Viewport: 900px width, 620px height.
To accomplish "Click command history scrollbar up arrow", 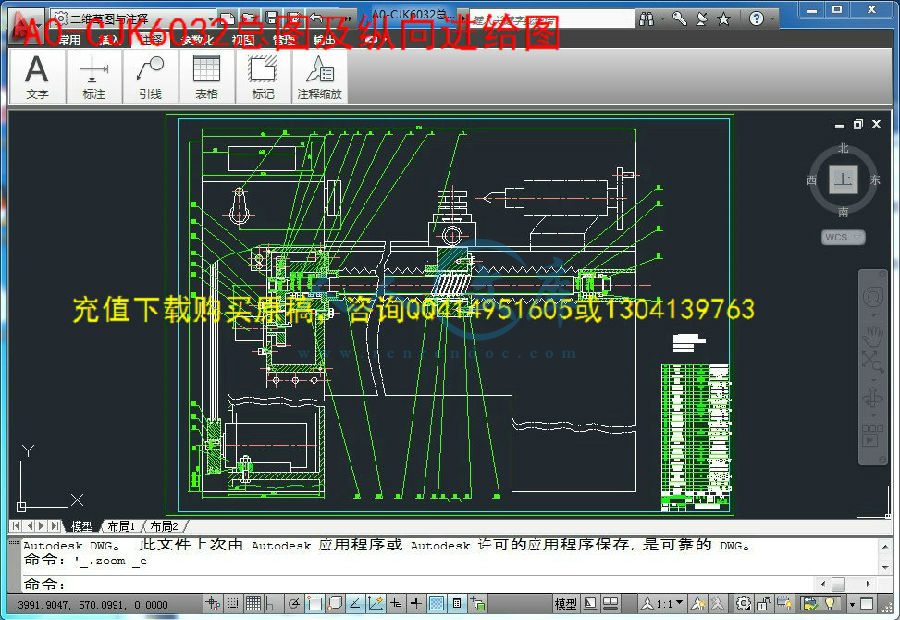I will pyautogui.click(x=885, y=547).
